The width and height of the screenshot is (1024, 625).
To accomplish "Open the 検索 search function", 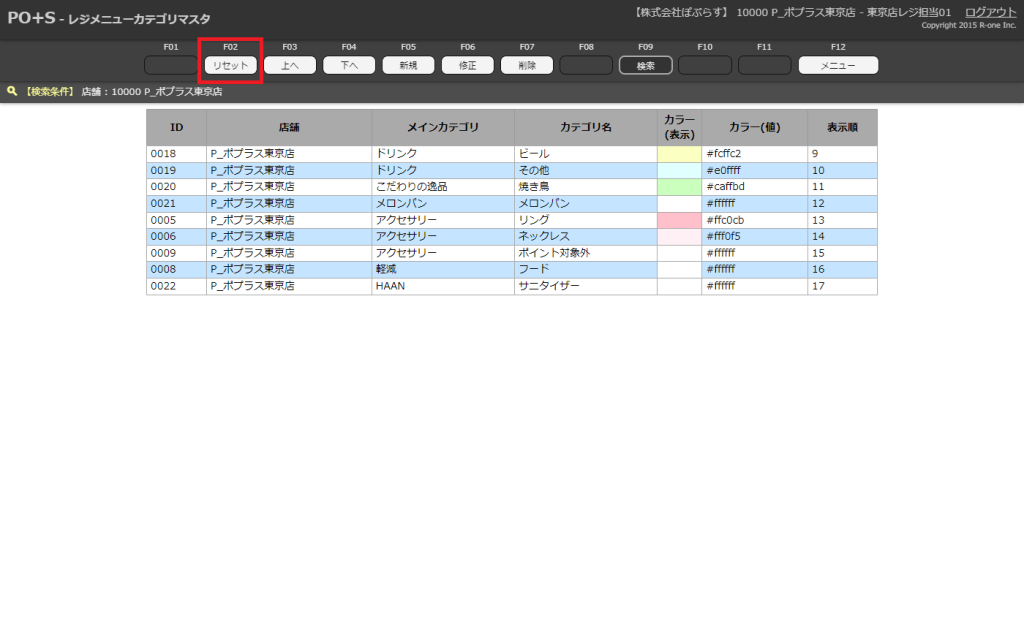I will click(645, 65).
